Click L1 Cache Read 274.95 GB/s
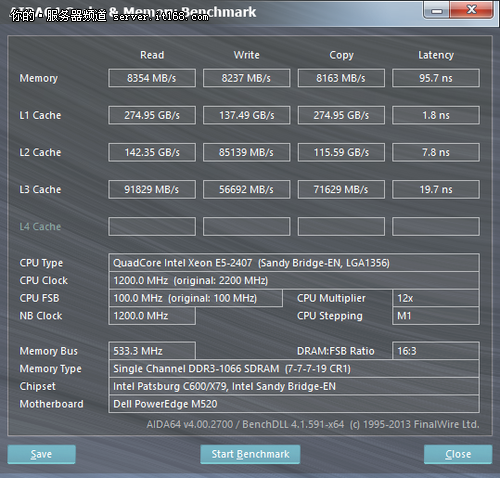Image resolution: width=500 pixels, height=478 pixels. tap(152, 115)
